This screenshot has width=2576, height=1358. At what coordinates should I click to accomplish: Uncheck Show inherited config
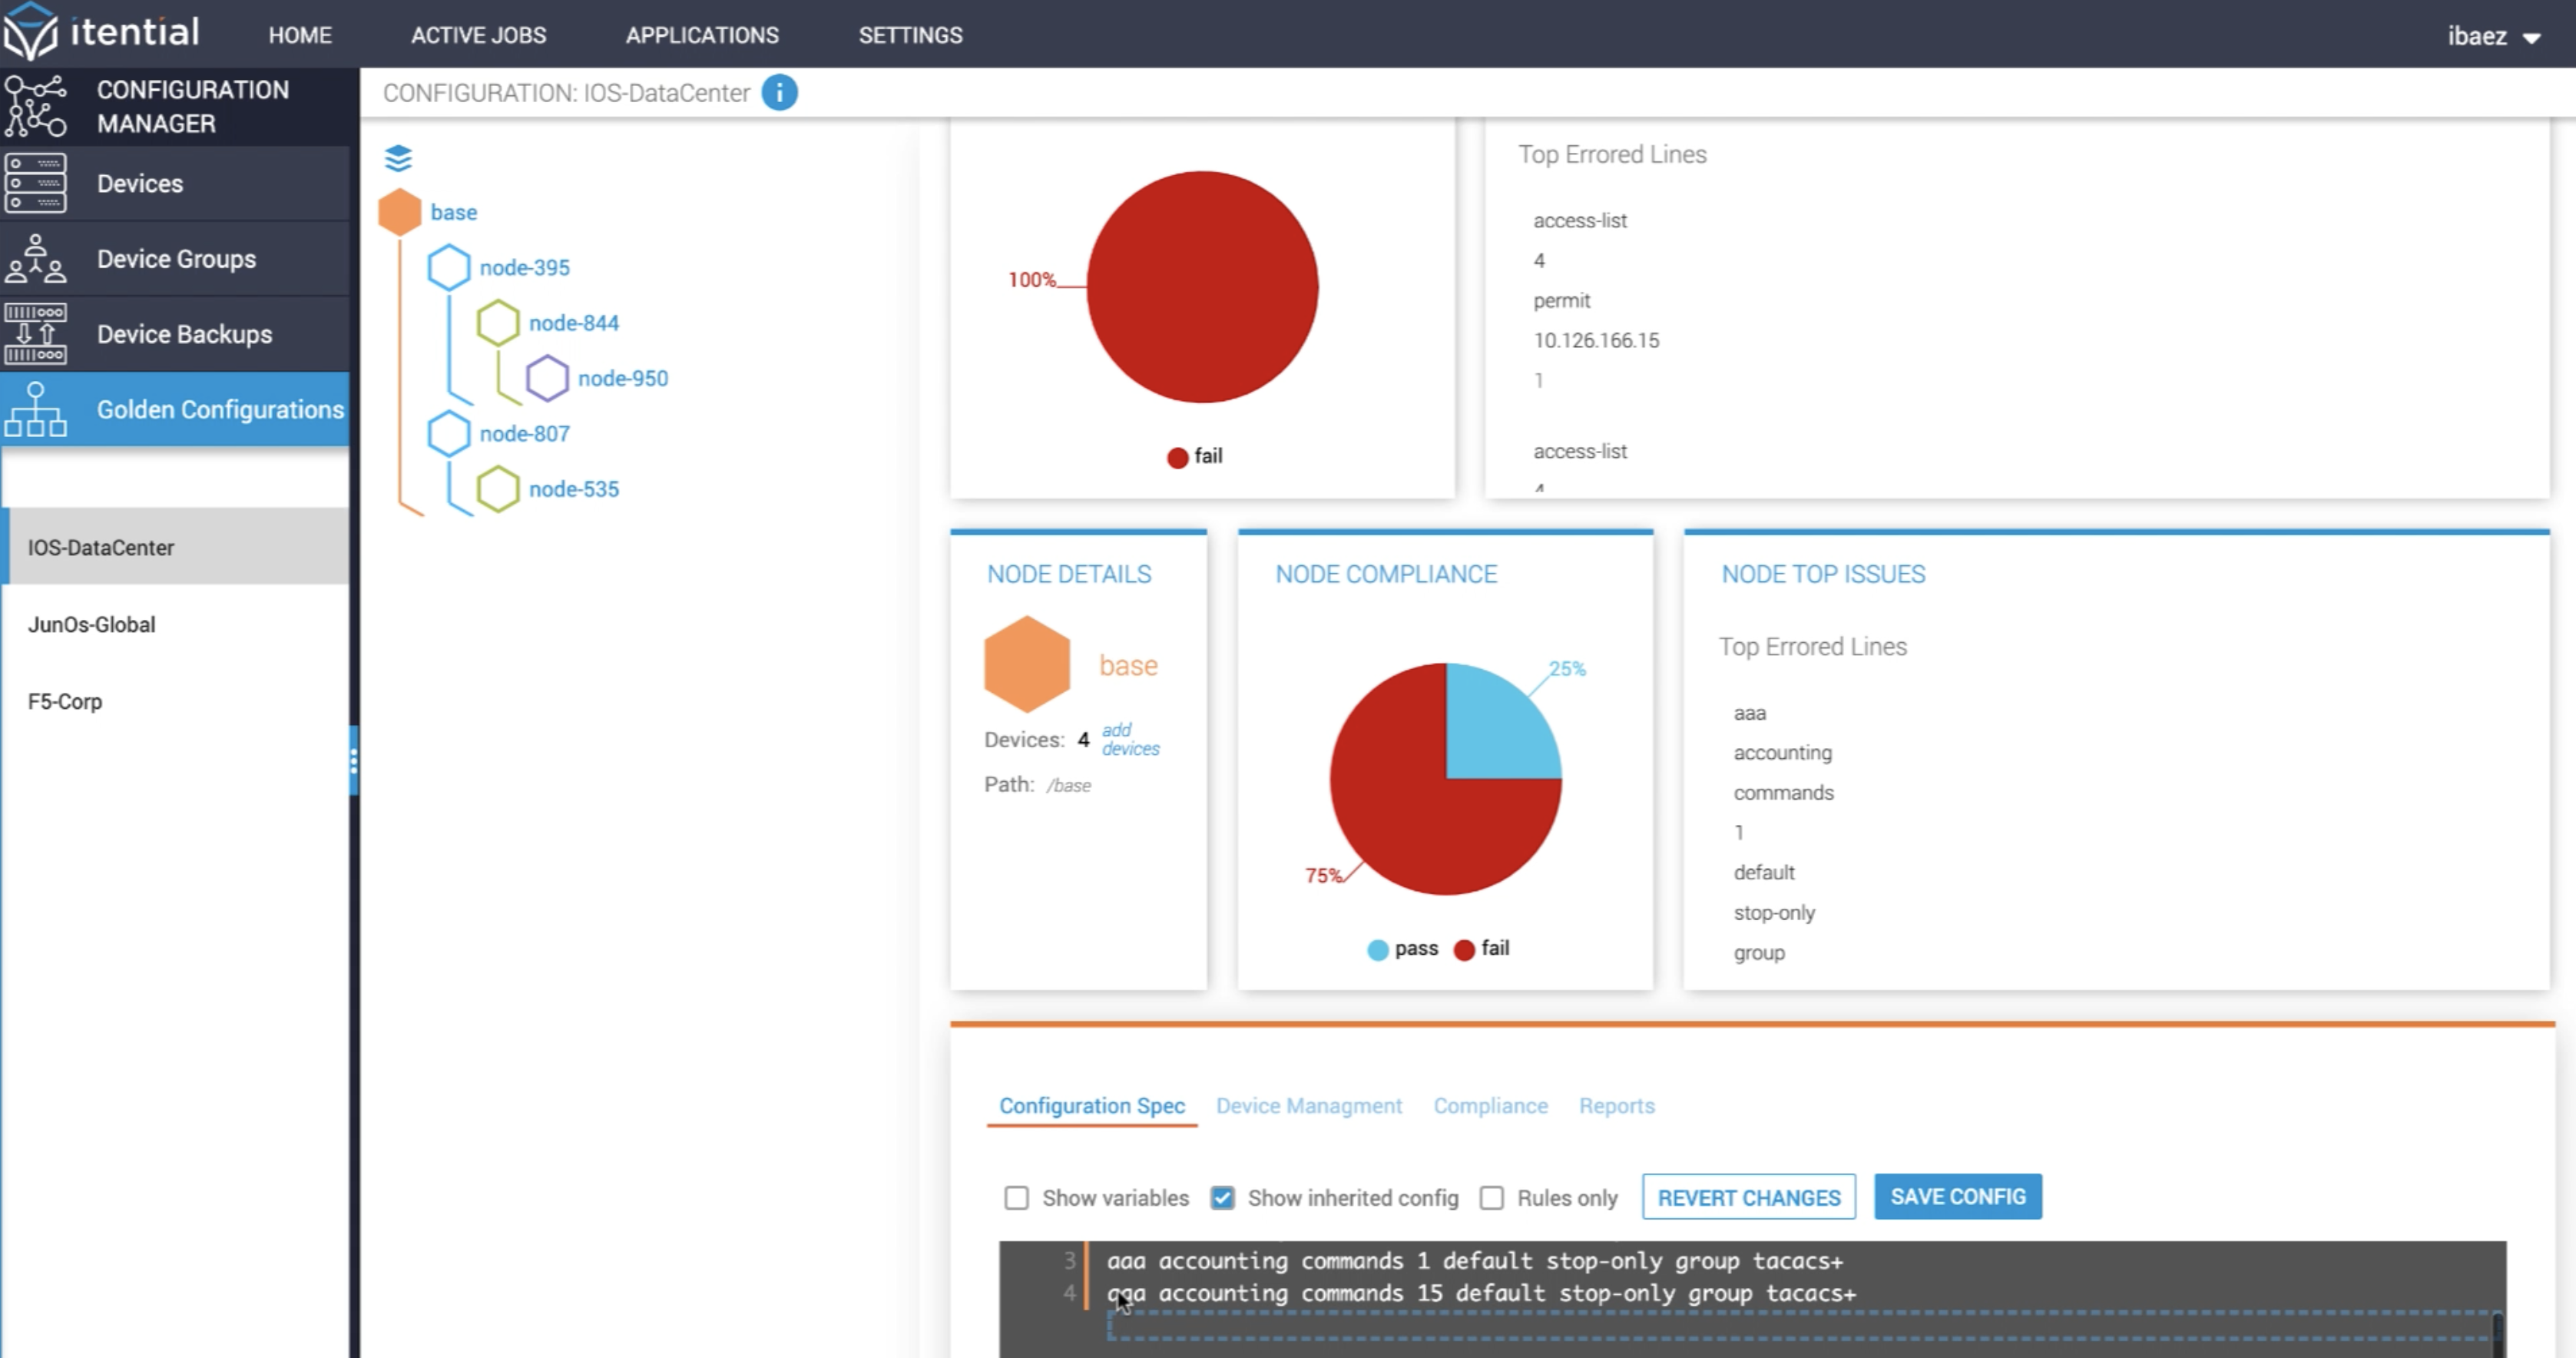pos(1222,1197)
